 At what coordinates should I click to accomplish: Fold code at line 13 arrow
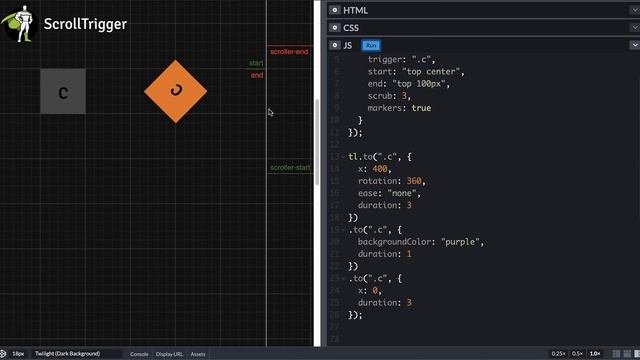coord(343,157)
